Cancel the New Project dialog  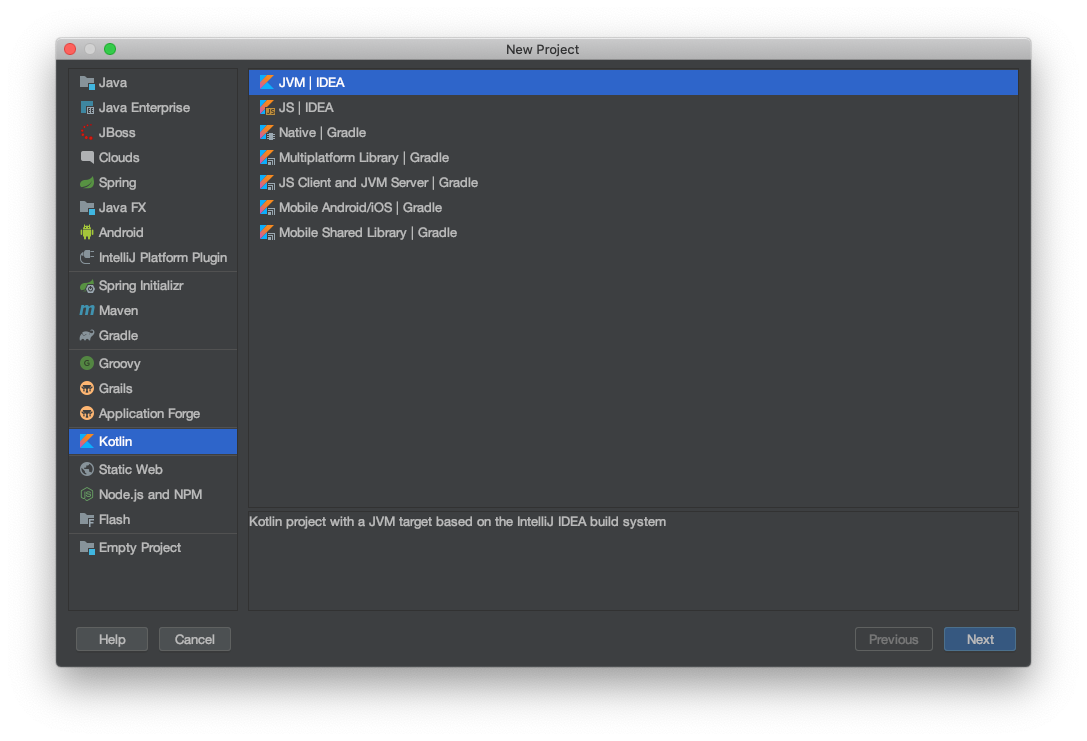coord(195,639)
